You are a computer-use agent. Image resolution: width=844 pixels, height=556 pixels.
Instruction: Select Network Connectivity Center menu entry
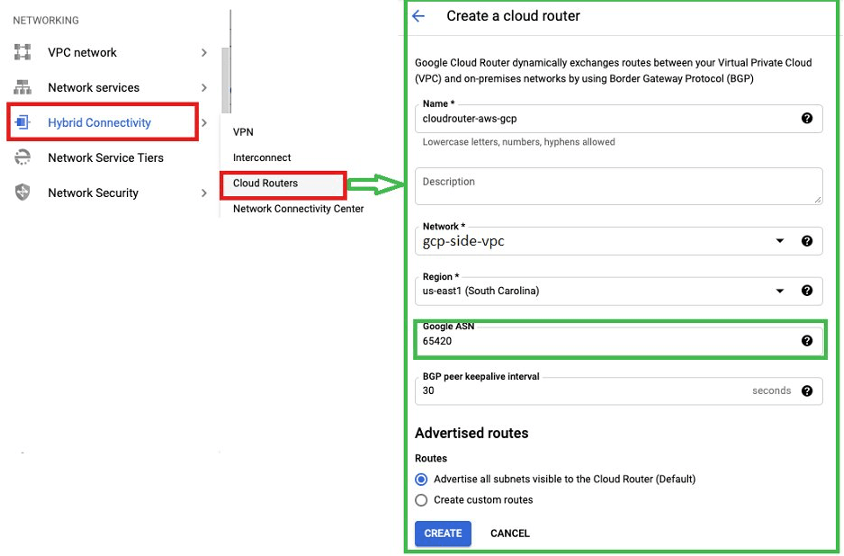tap(298, 209)
